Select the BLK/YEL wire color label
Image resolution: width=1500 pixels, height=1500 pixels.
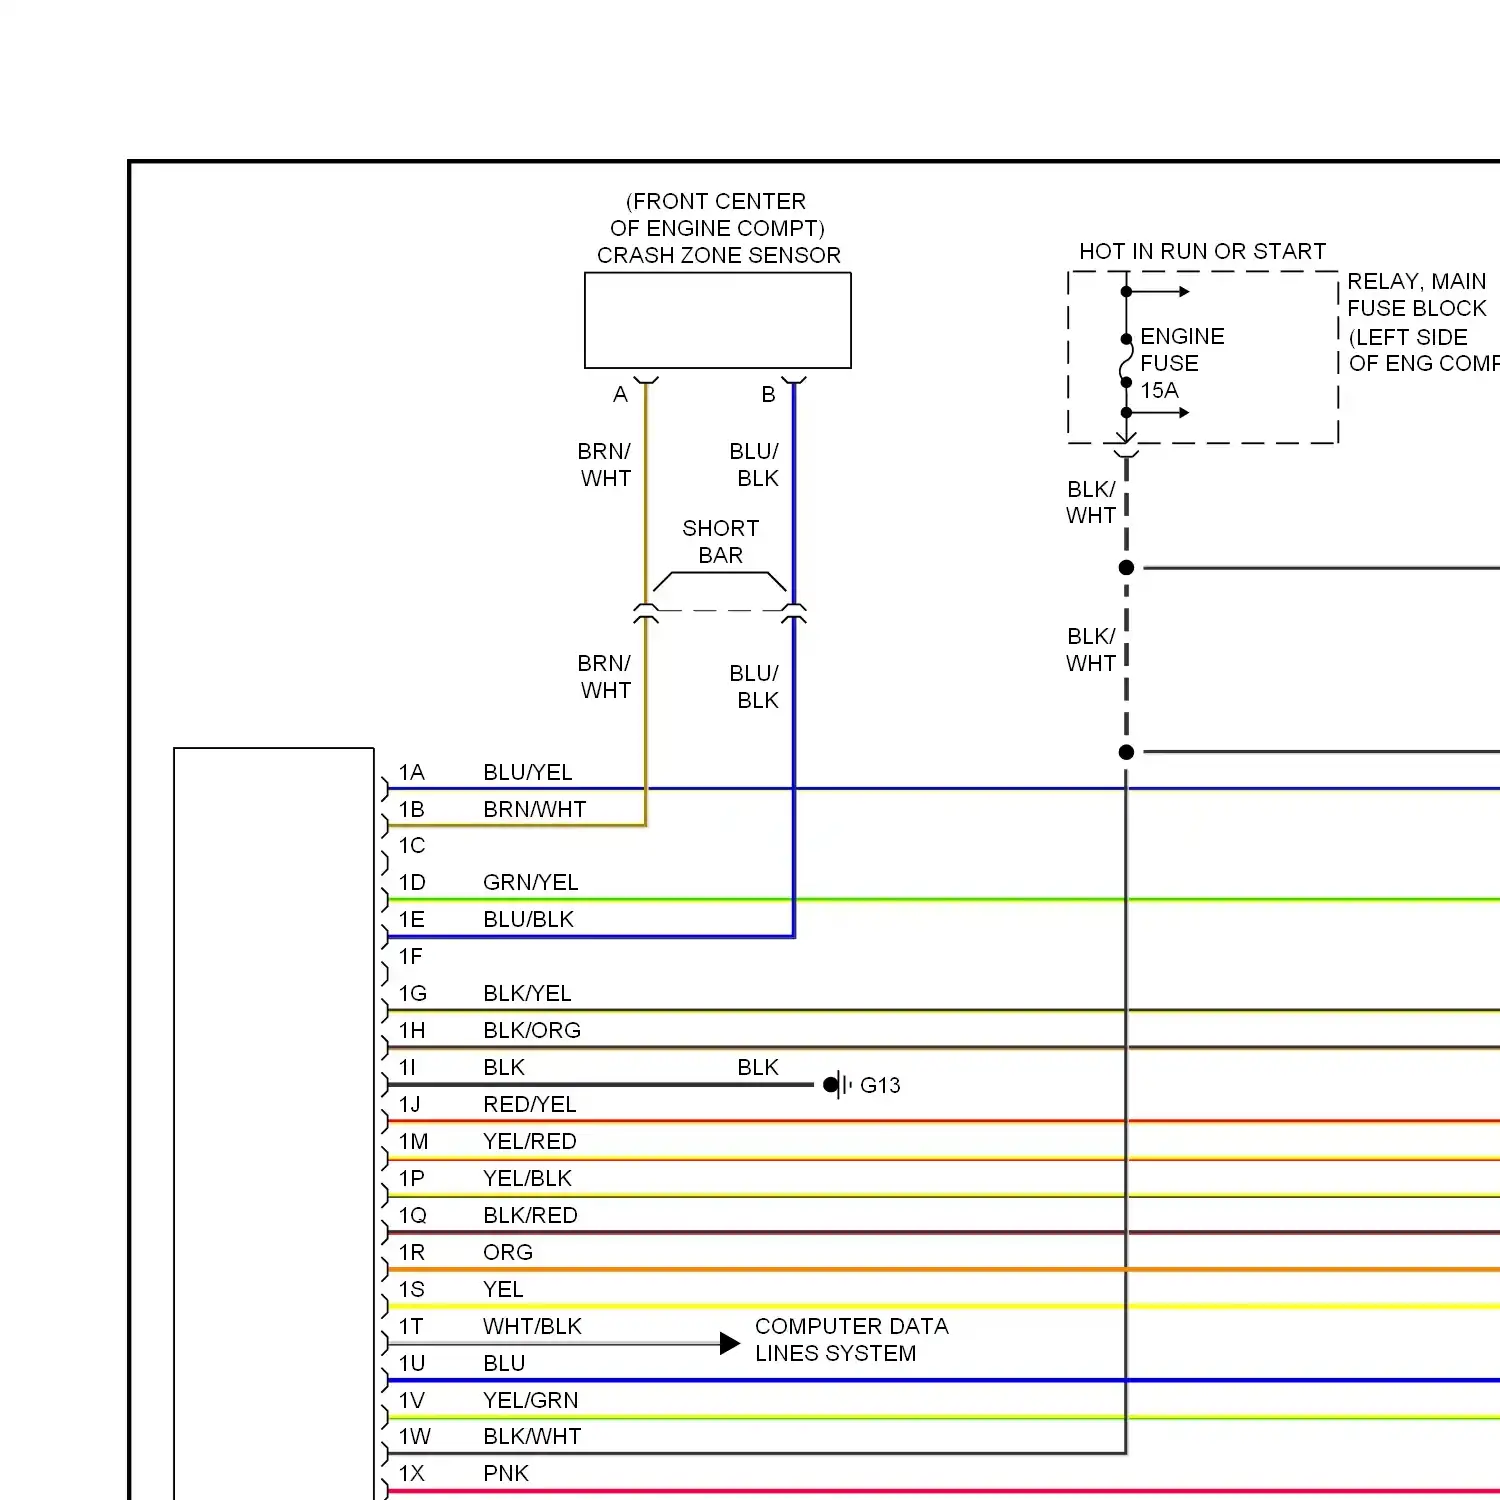[527, 993]
